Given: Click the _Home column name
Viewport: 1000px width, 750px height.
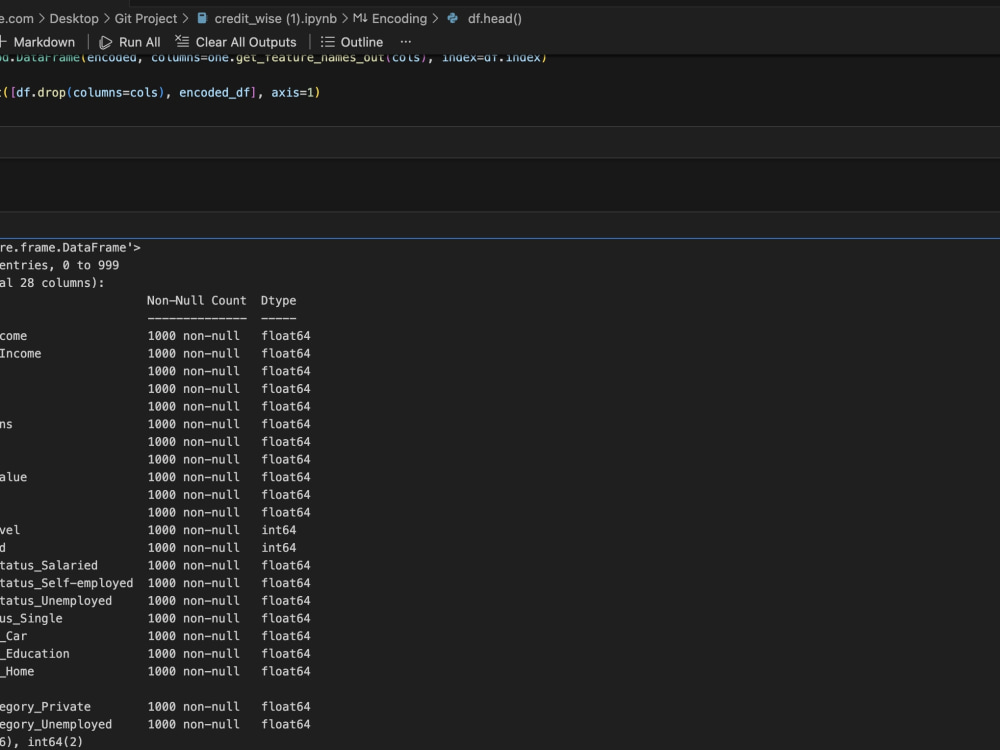Looking at the screenshot, I should [17, 672].
